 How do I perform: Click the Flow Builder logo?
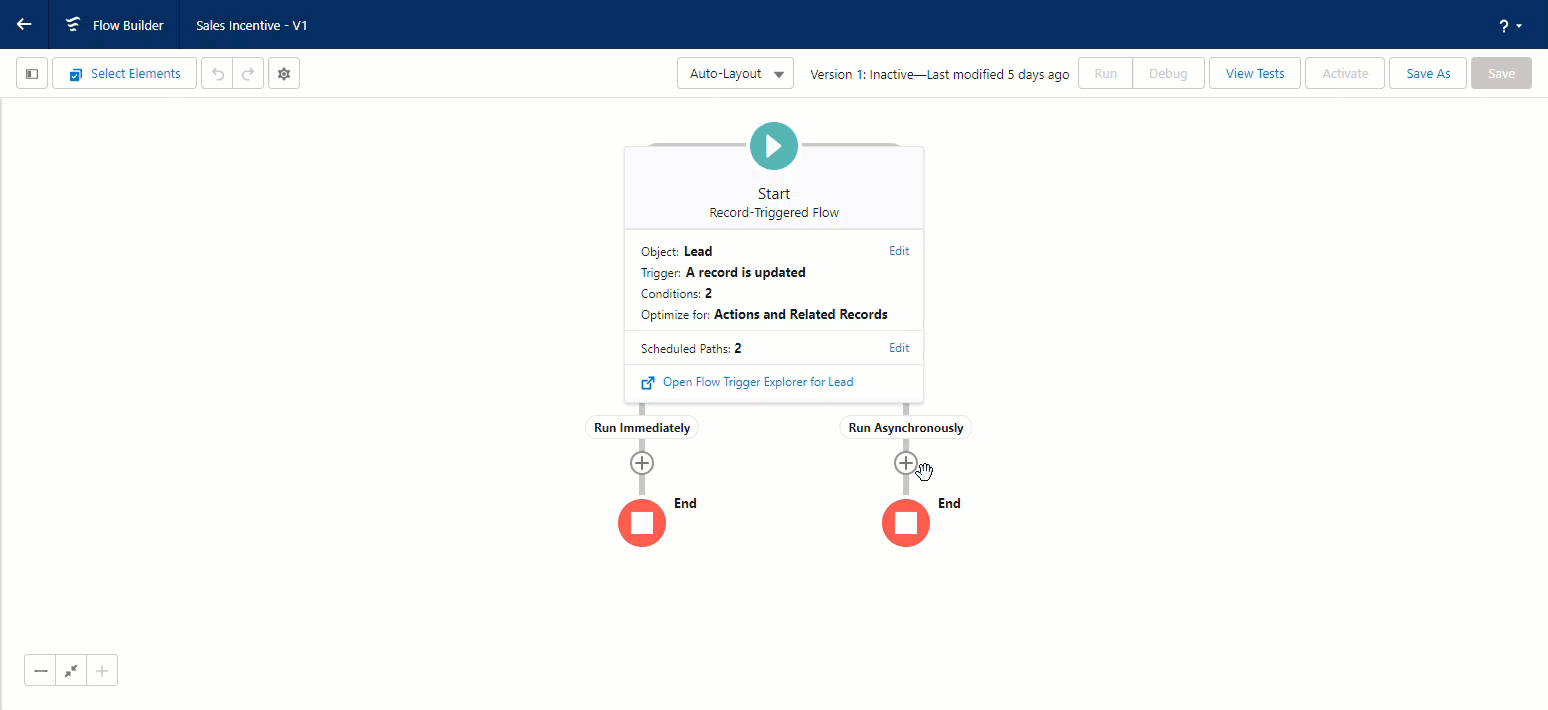pyautogui.click(x=71, y=25)
